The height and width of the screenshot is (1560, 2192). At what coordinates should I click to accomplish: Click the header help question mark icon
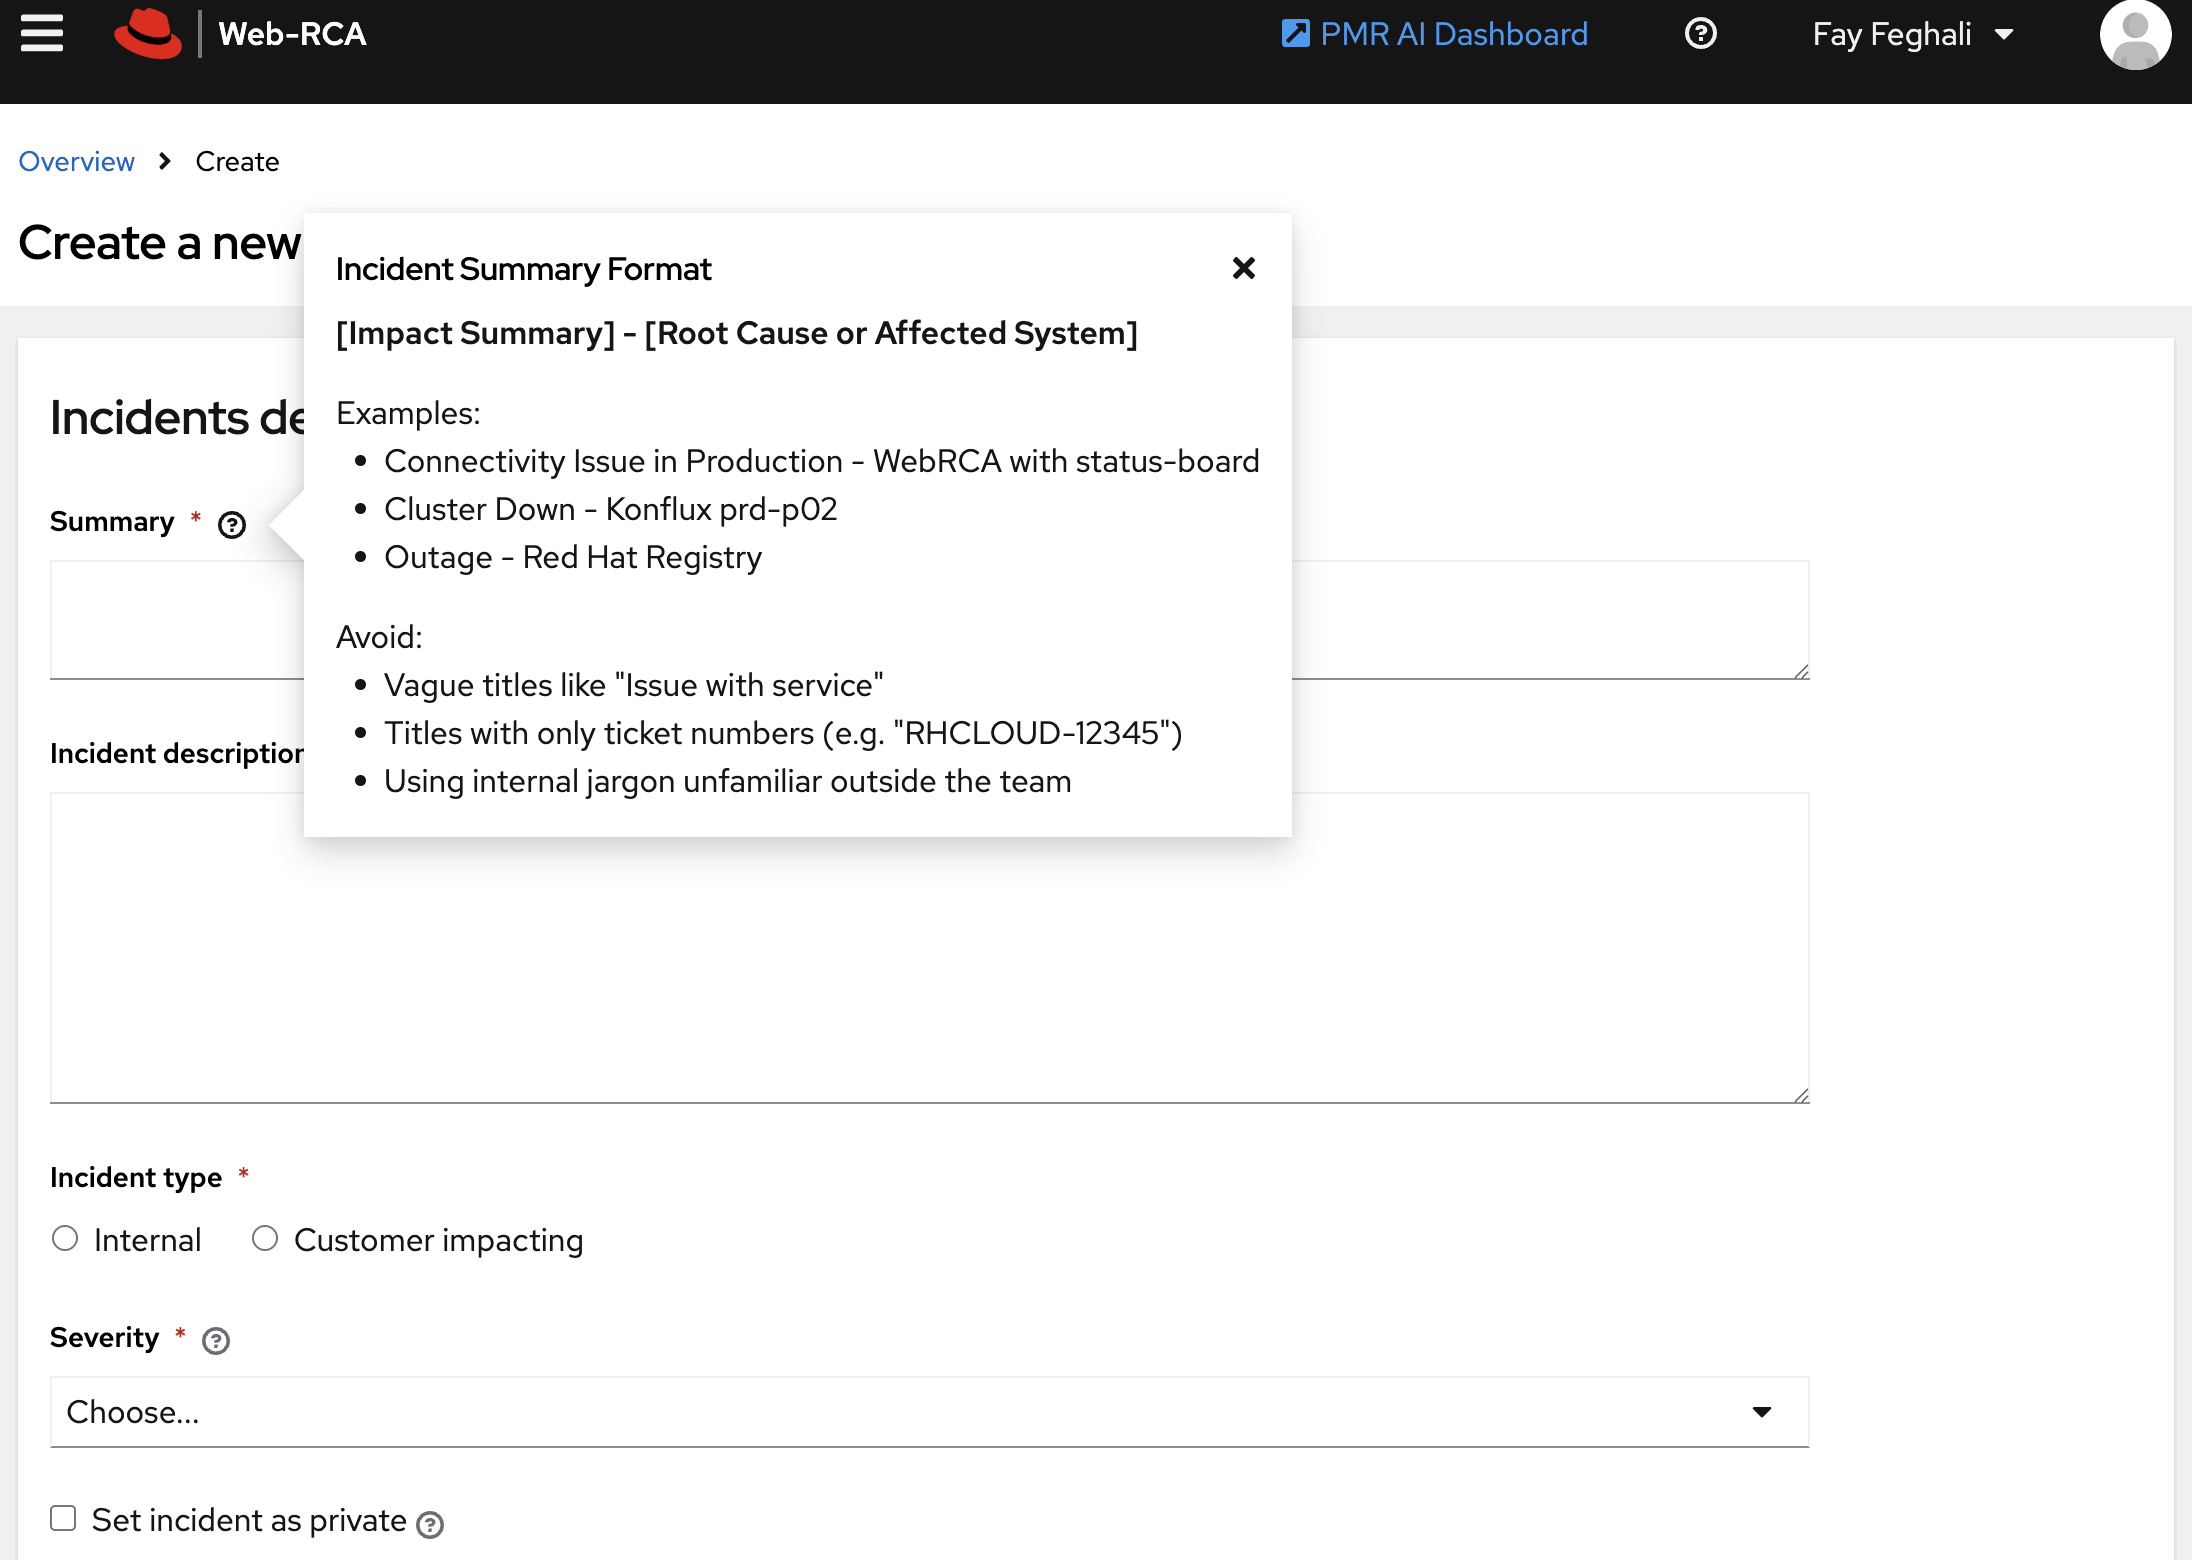click(x=1700, y=34)
